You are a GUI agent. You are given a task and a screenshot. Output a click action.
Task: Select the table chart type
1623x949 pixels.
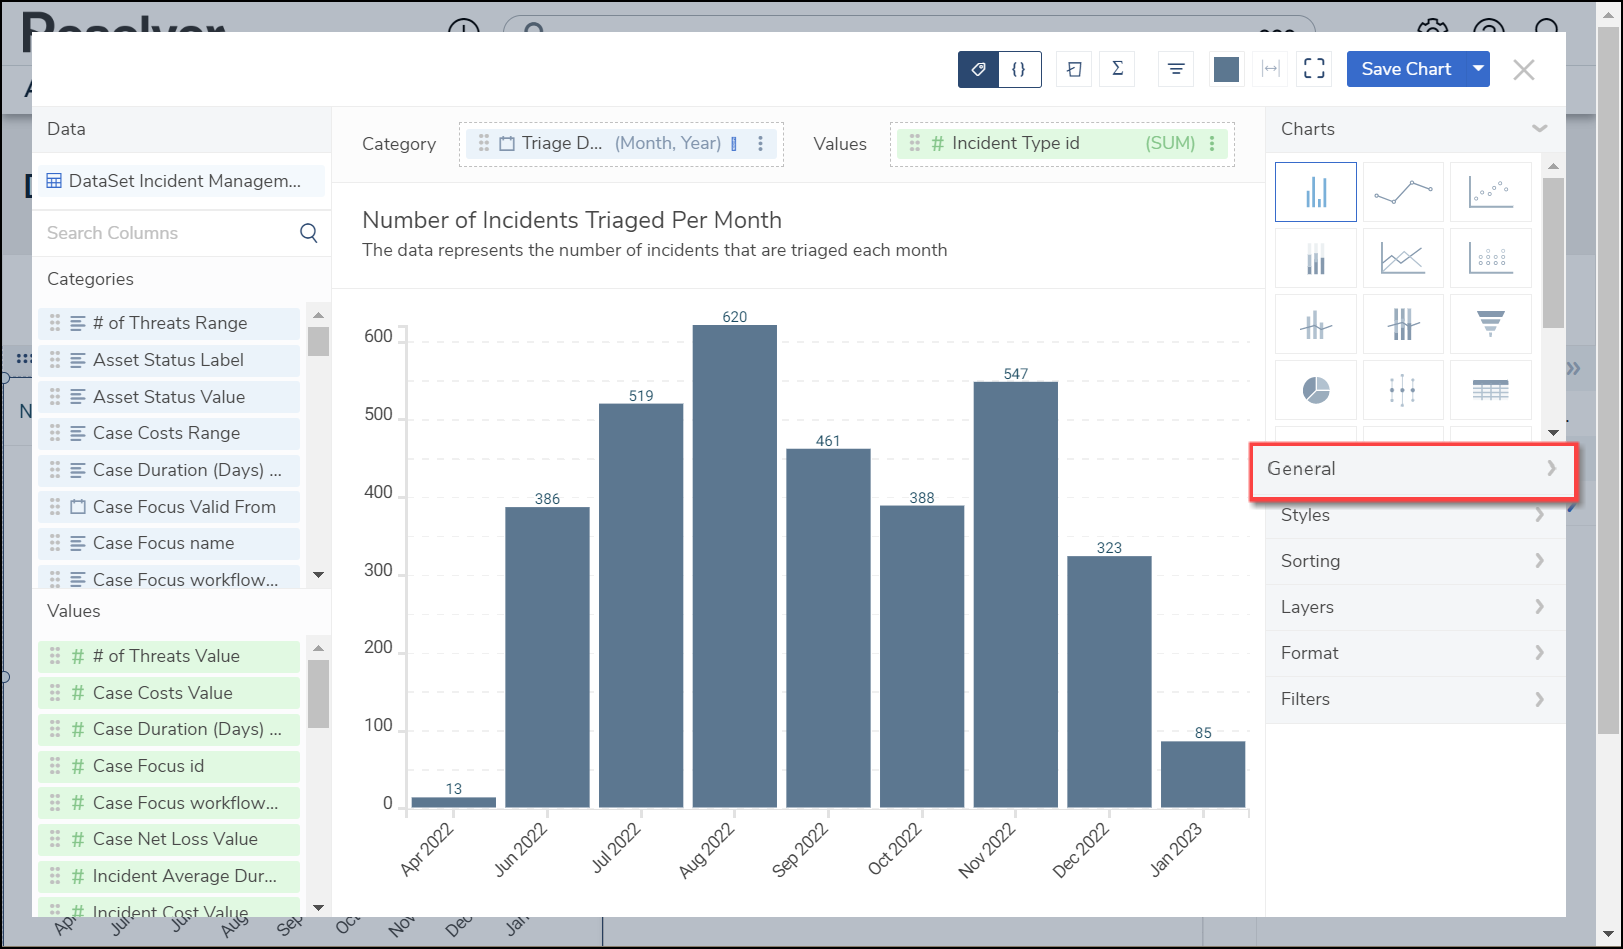1489,390
